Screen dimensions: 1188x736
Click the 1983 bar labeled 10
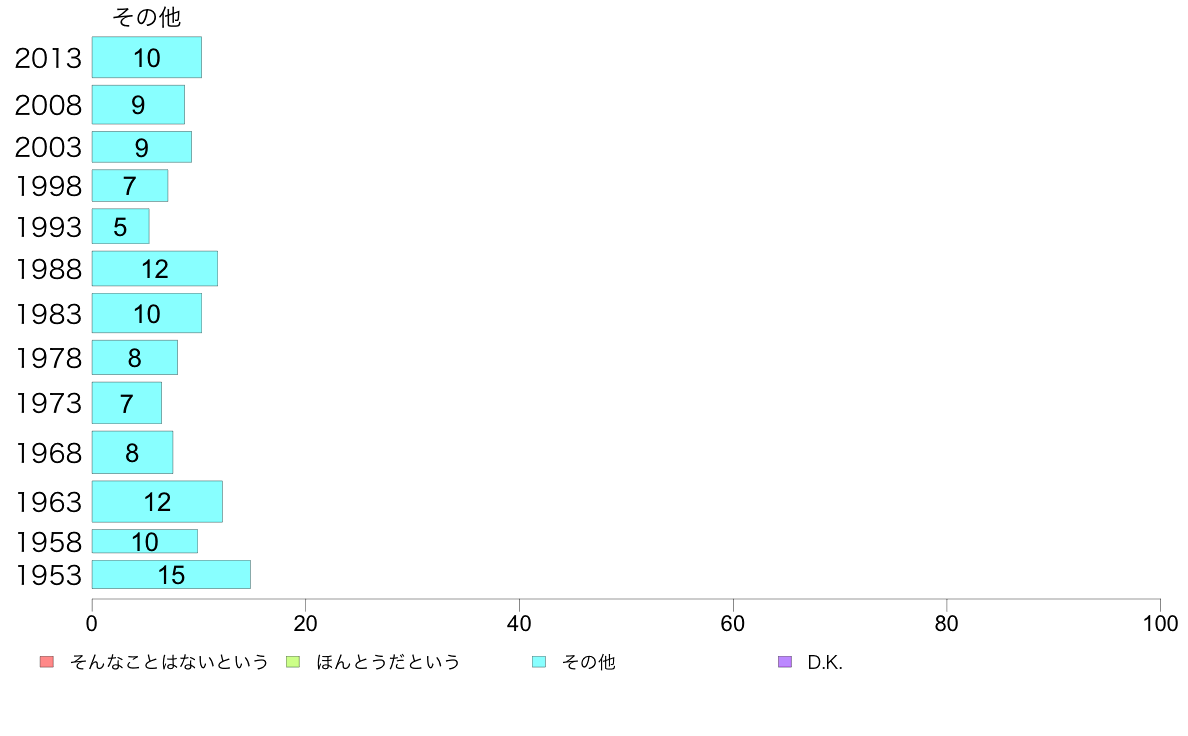click(147, 313)
